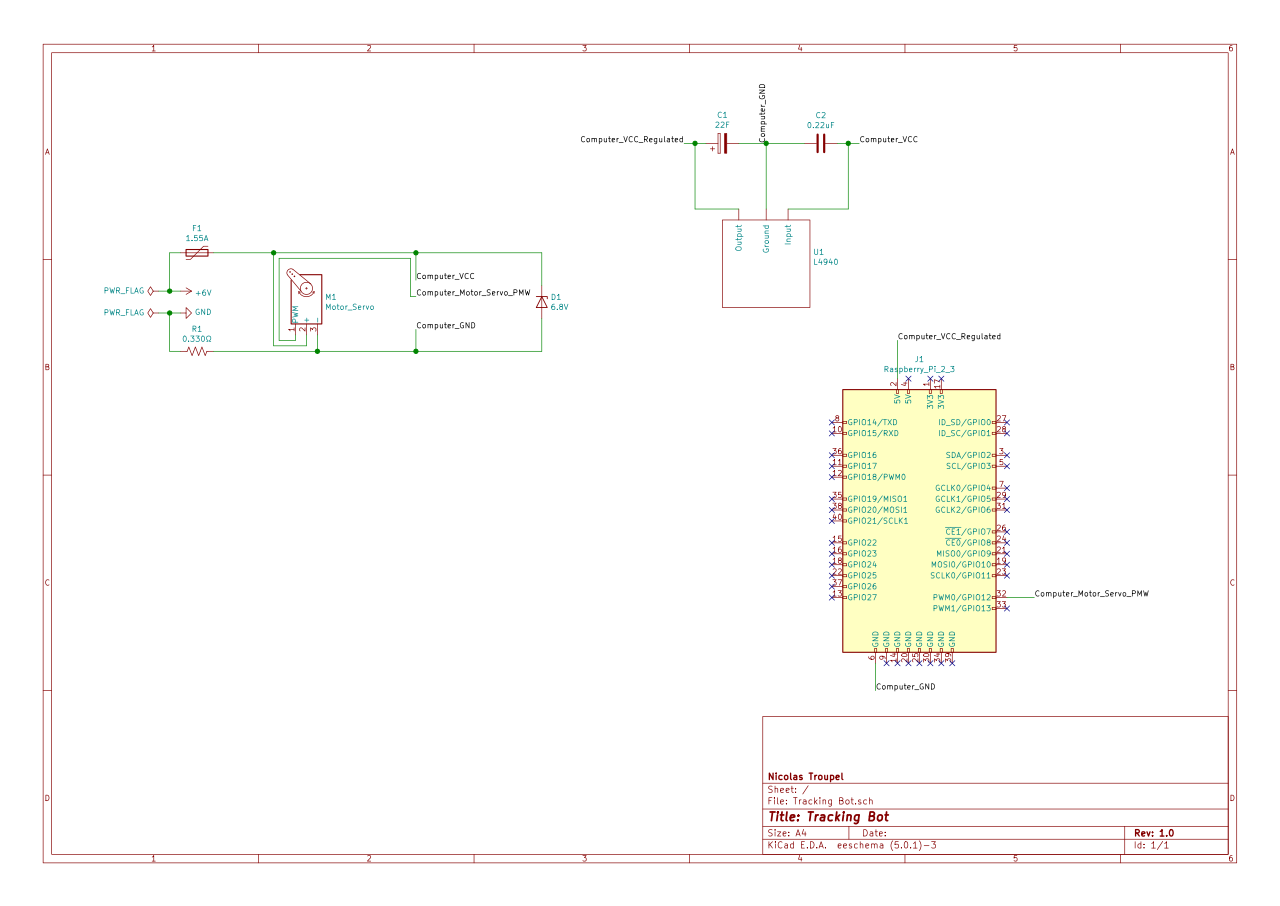The image size is (1280, 906).
Task: Click the D1 zener diode symbol
Action: coord(542,301)
